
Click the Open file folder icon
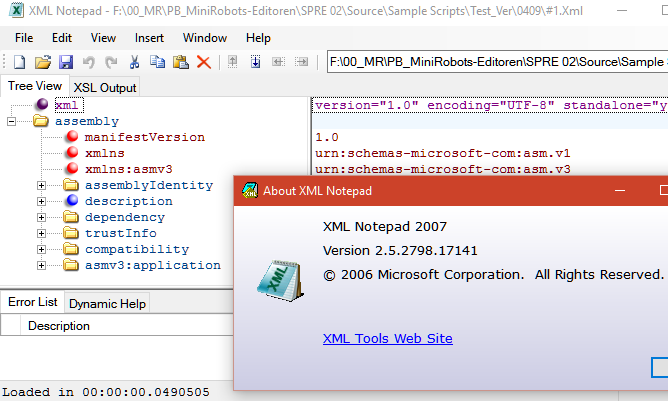coord(43,62)
